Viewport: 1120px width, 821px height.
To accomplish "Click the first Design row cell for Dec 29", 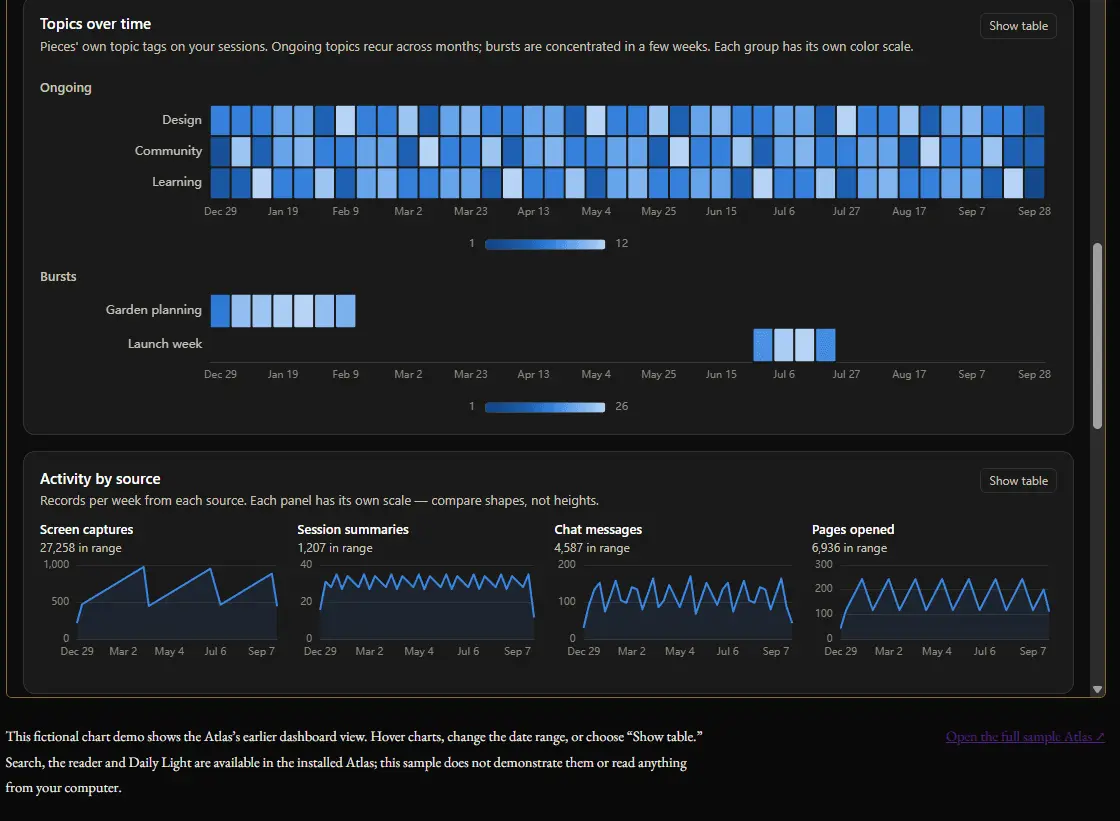I will tap(220, 120).
